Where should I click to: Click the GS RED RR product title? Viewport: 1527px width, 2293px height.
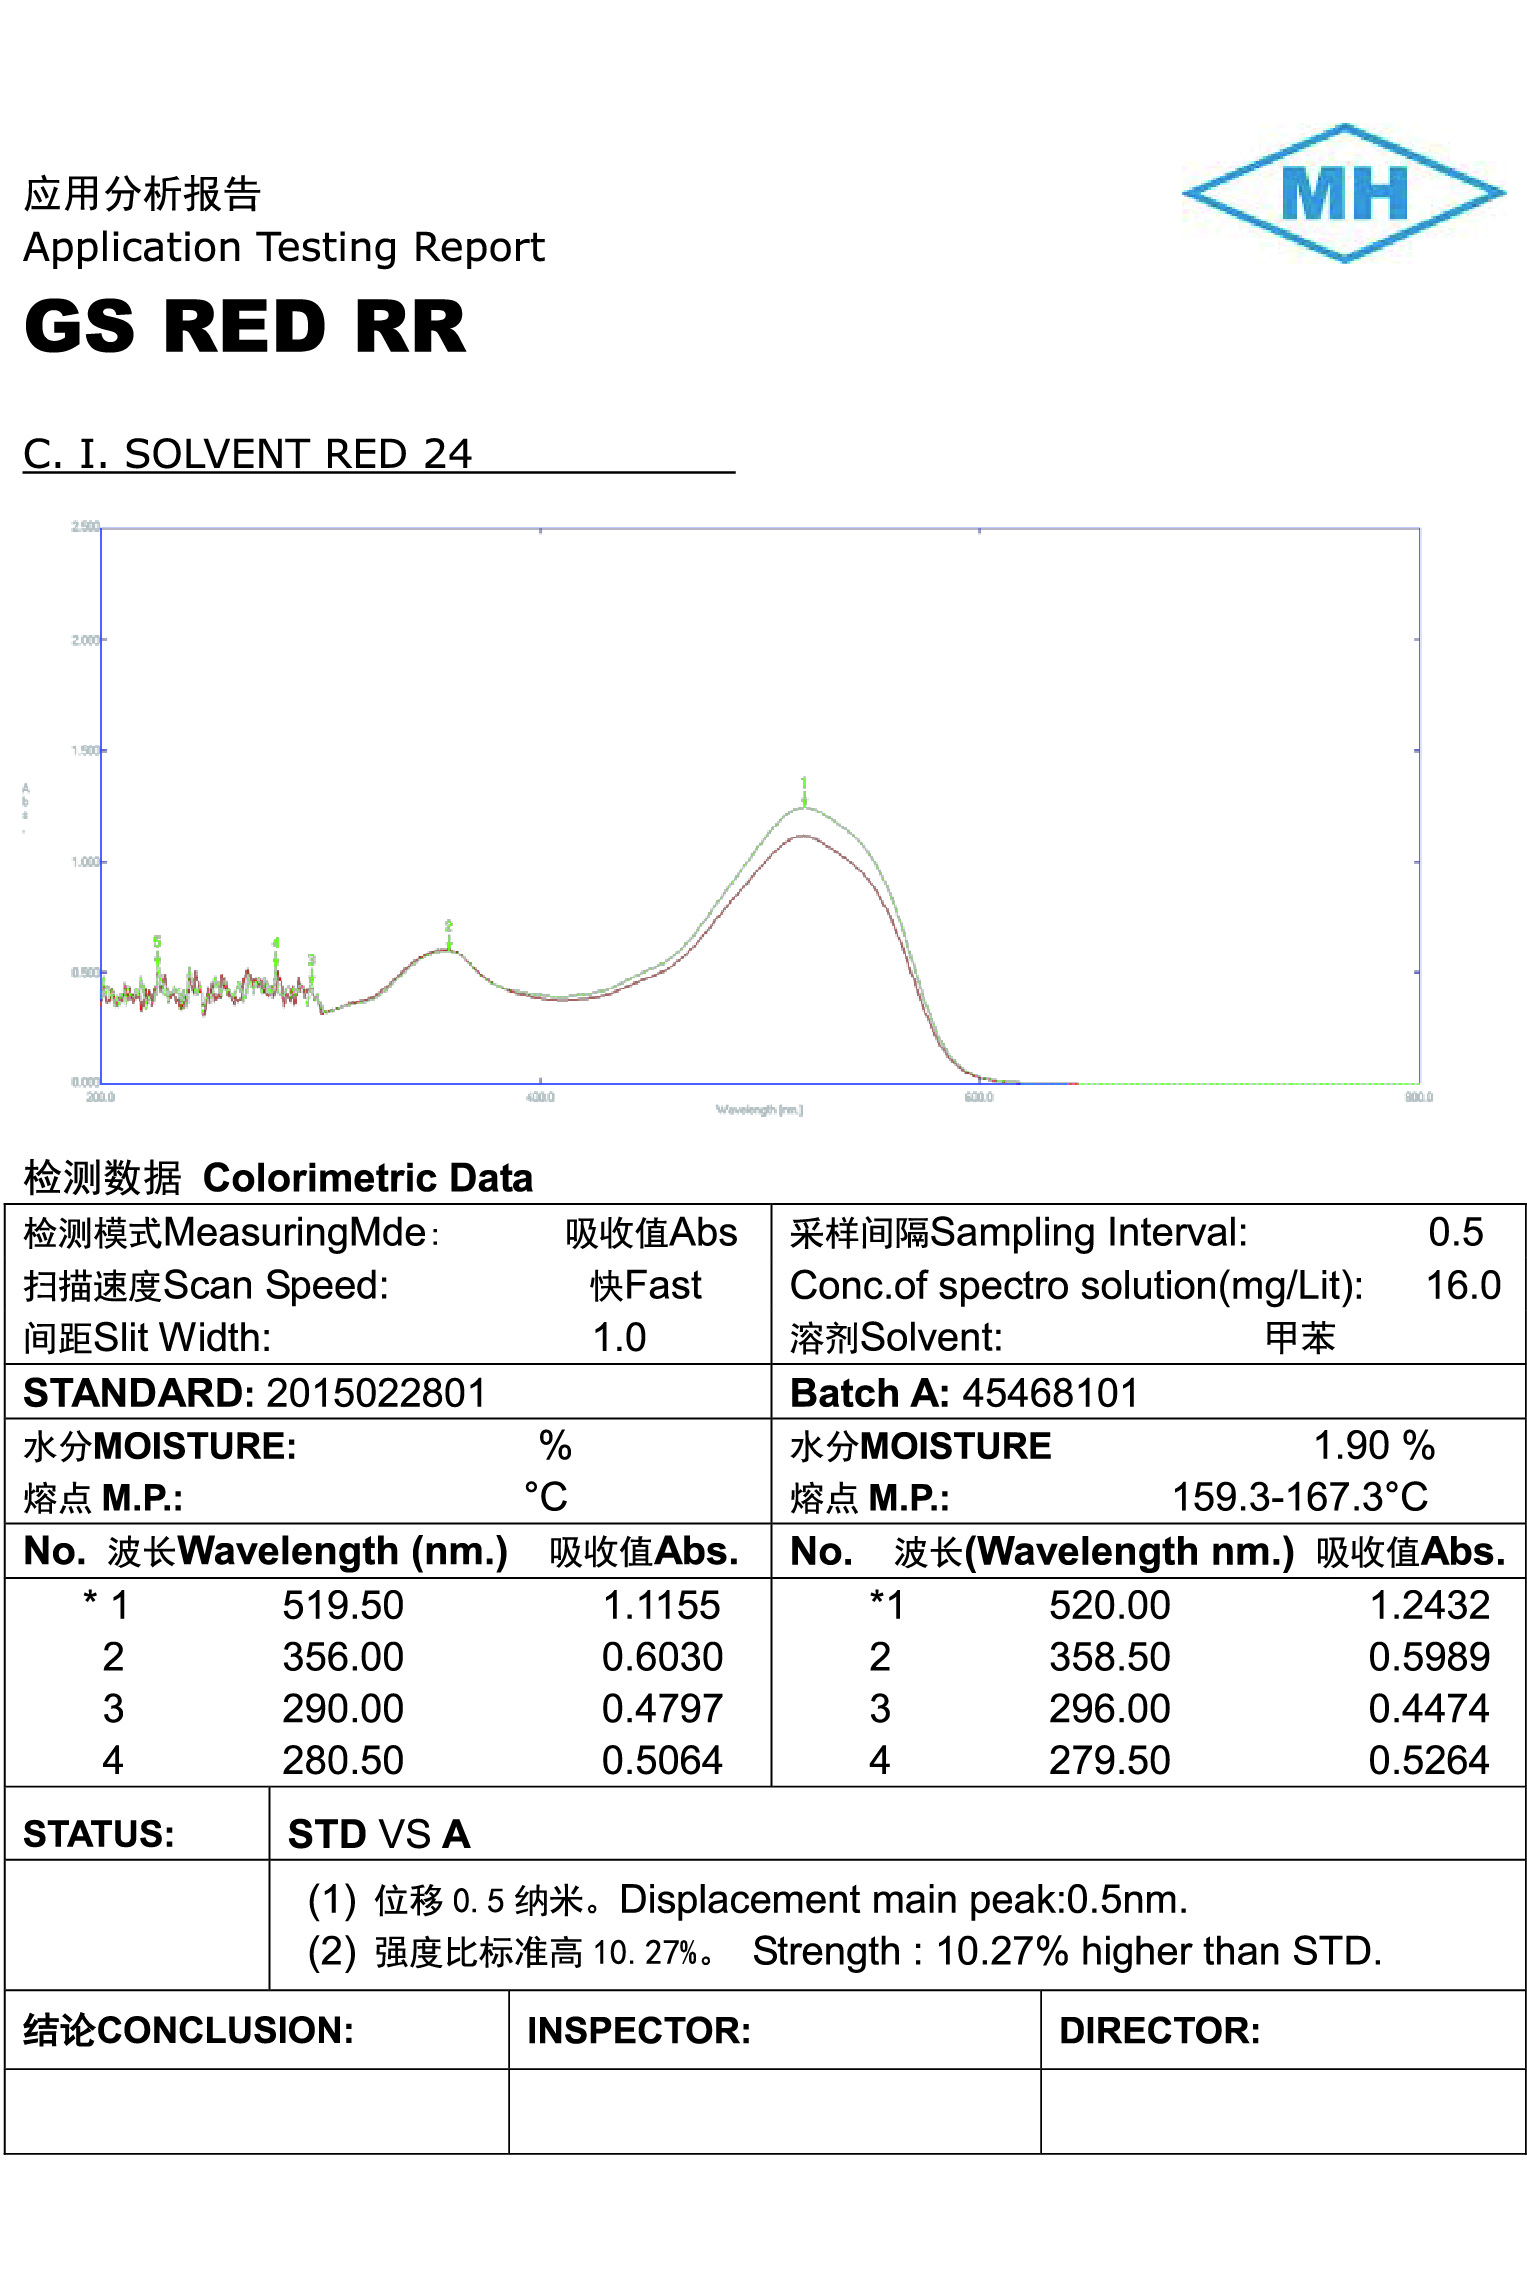[x=245, y=327]
